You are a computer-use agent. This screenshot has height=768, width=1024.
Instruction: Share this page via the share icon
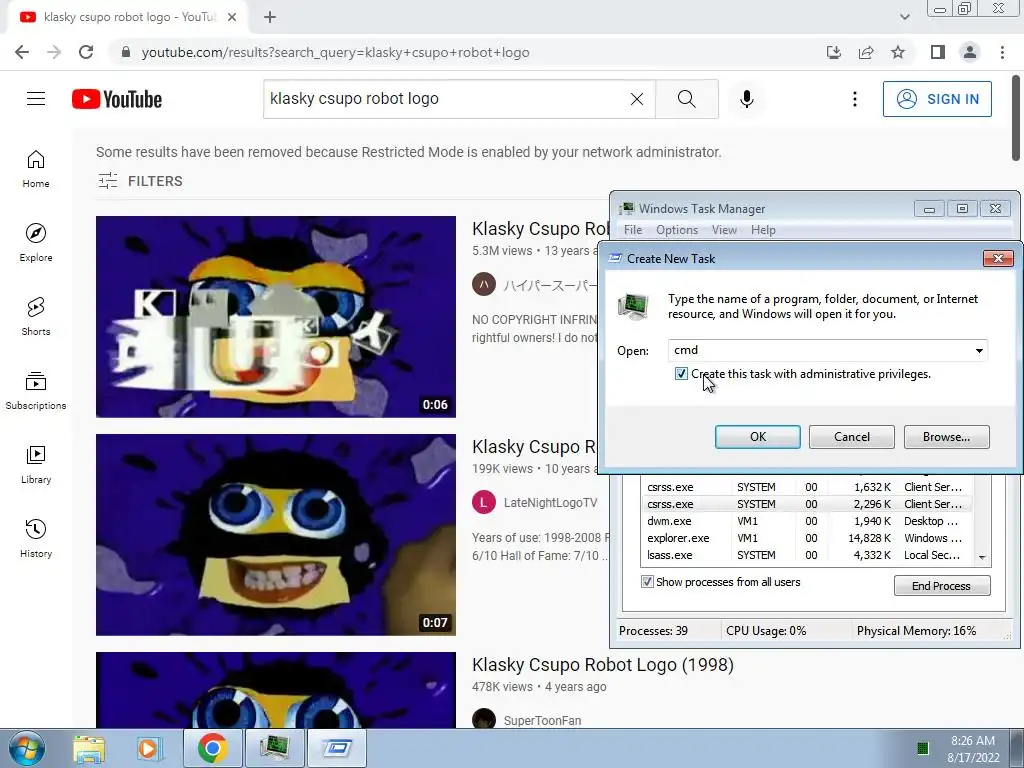coord(866,52)
